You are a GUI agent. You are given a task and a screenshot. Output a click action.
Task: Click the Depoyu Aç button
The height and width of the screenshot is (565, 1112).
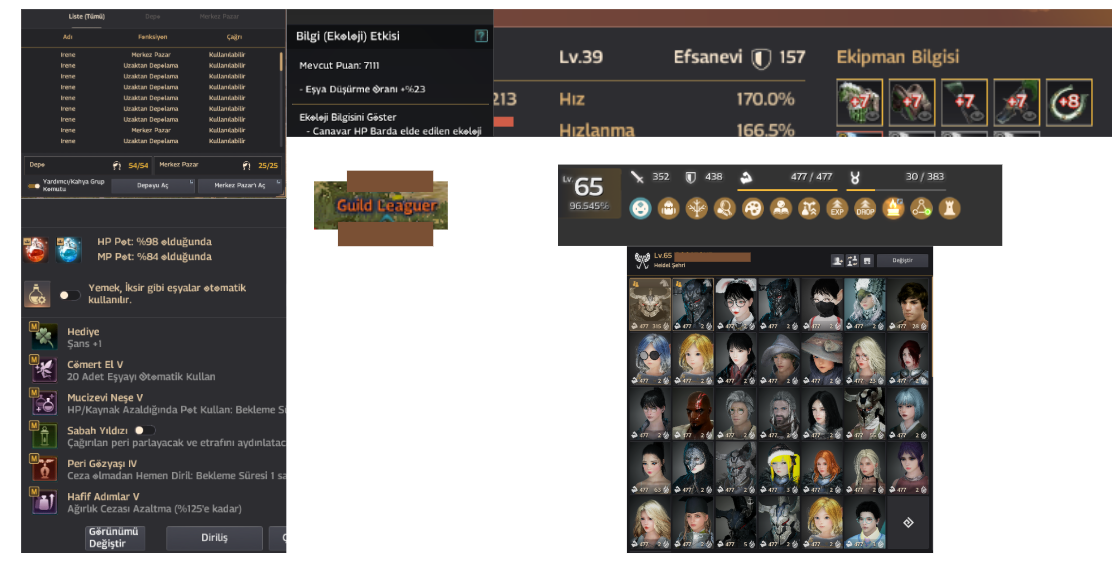coord(152,186)
